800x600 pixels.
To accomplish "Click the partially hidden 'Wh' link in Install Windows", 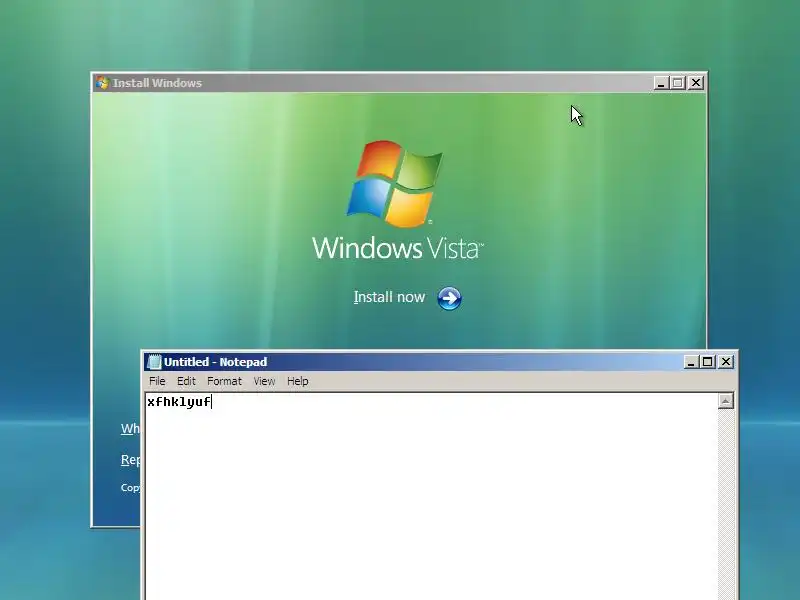I will pos(130,429).
